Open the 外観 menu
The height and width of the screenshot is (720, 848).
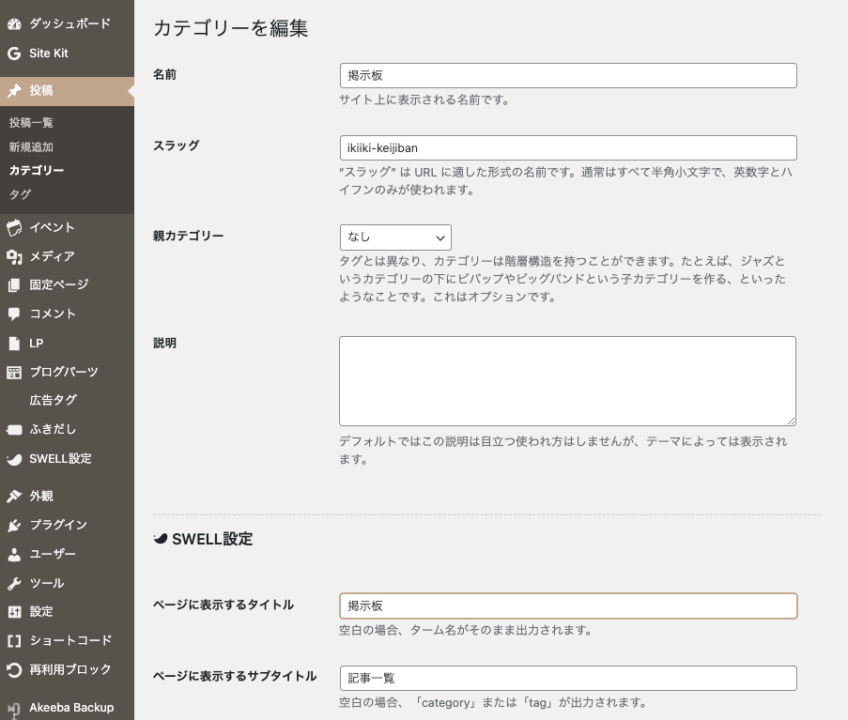click(x=67, y=496)
